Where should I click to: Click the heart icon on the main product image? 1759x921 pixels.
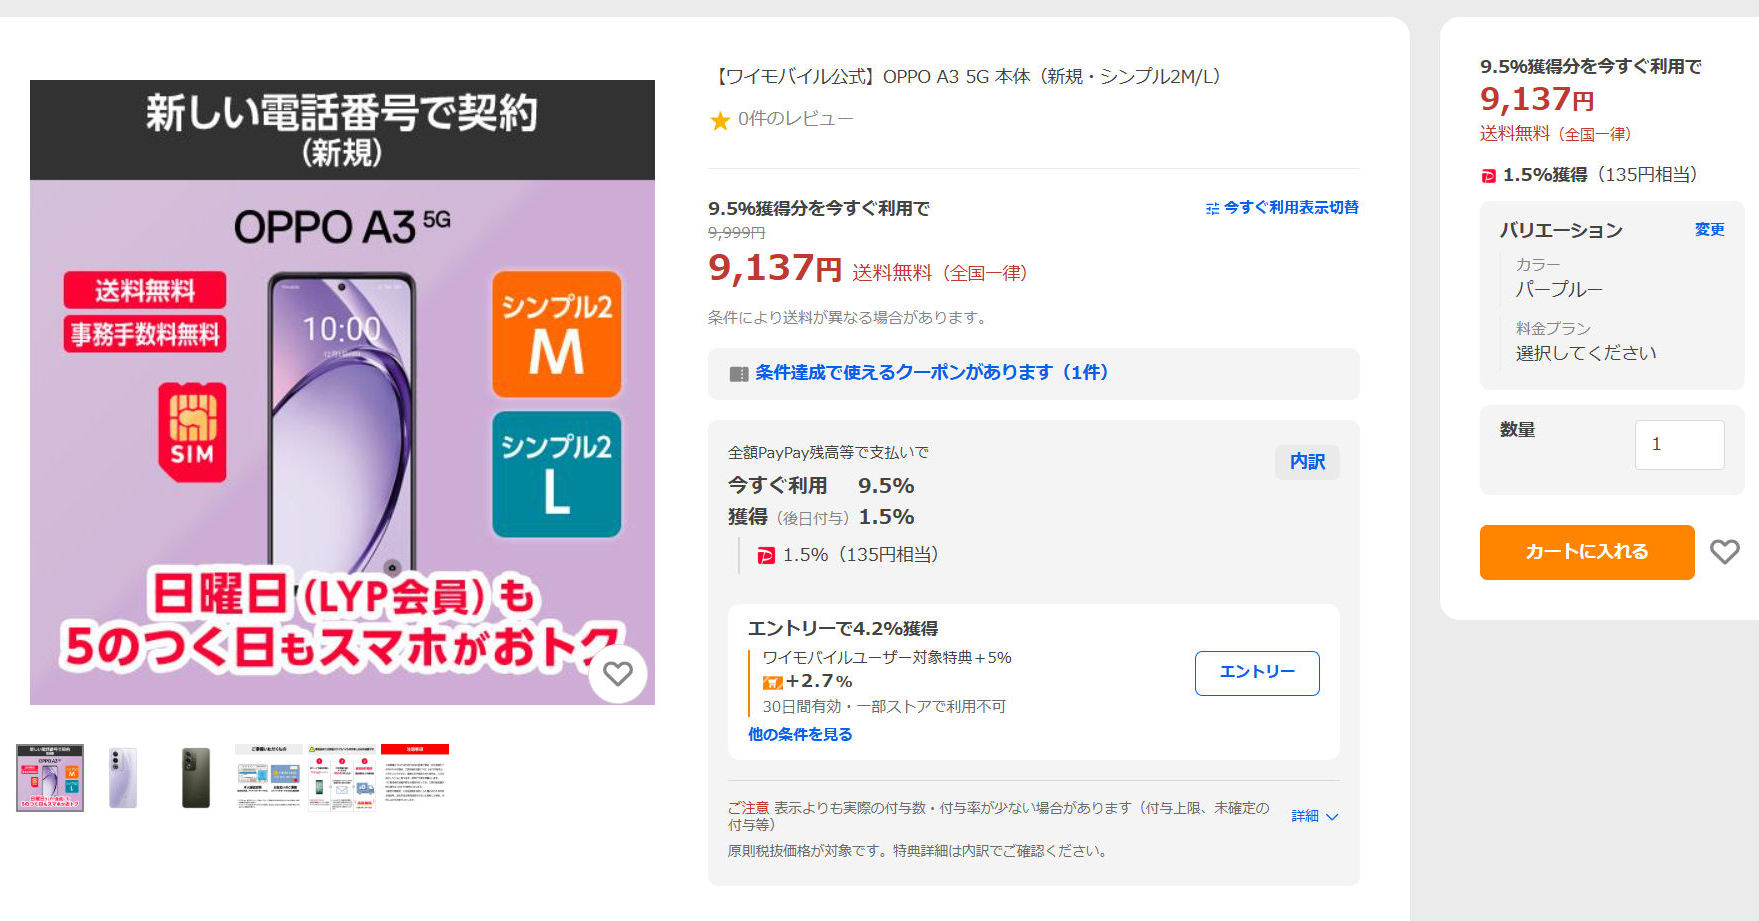click(618, 674)
